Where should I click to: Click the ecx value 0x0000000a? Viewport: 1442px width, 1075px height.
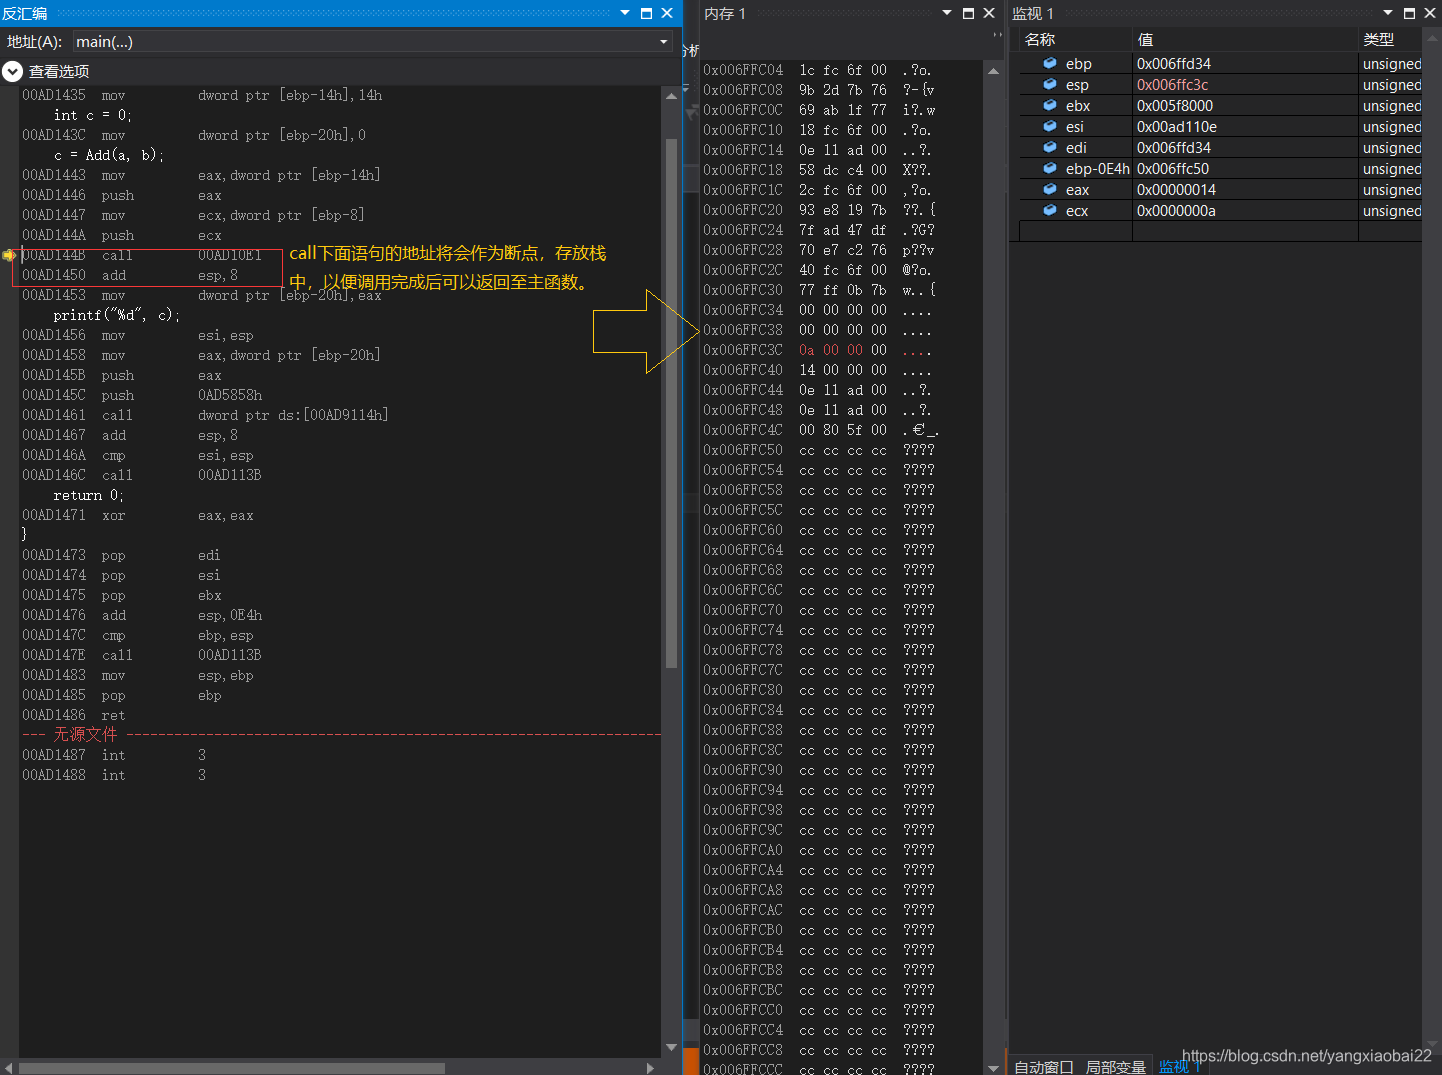[x=1176, y=211]
